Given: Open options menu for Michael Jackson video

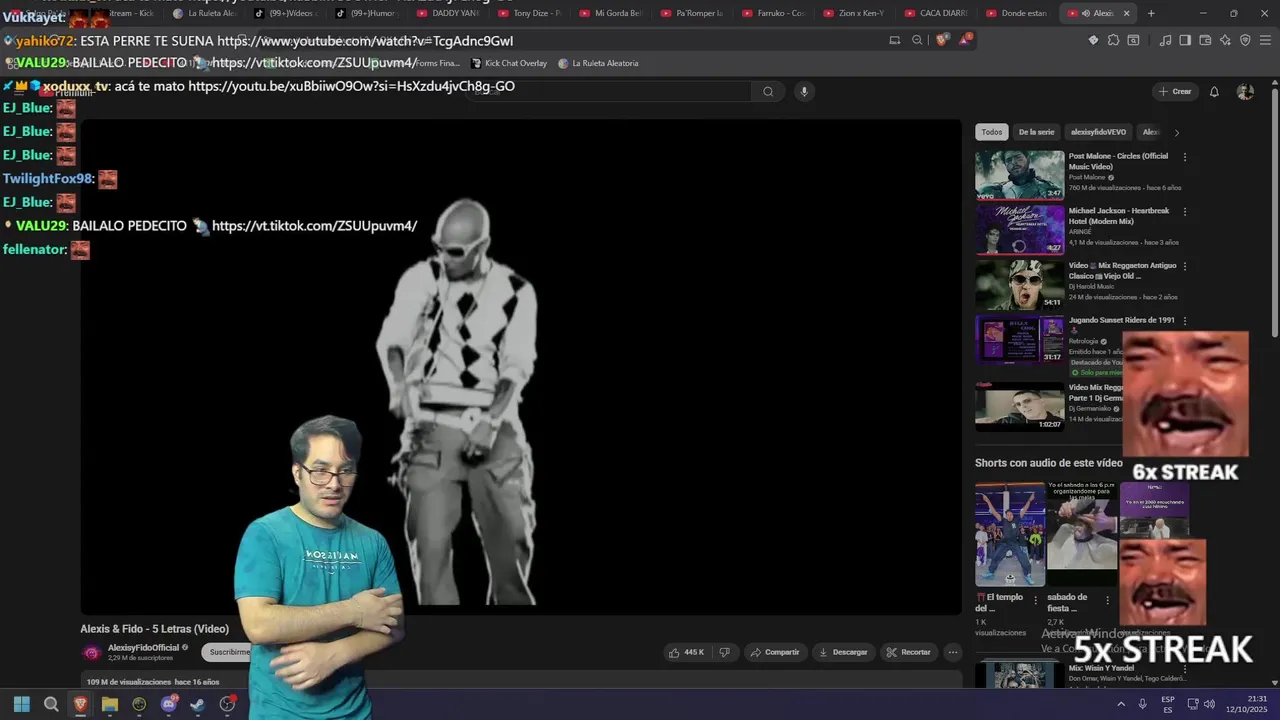Looking at the screenshot, I should 1185,212.
